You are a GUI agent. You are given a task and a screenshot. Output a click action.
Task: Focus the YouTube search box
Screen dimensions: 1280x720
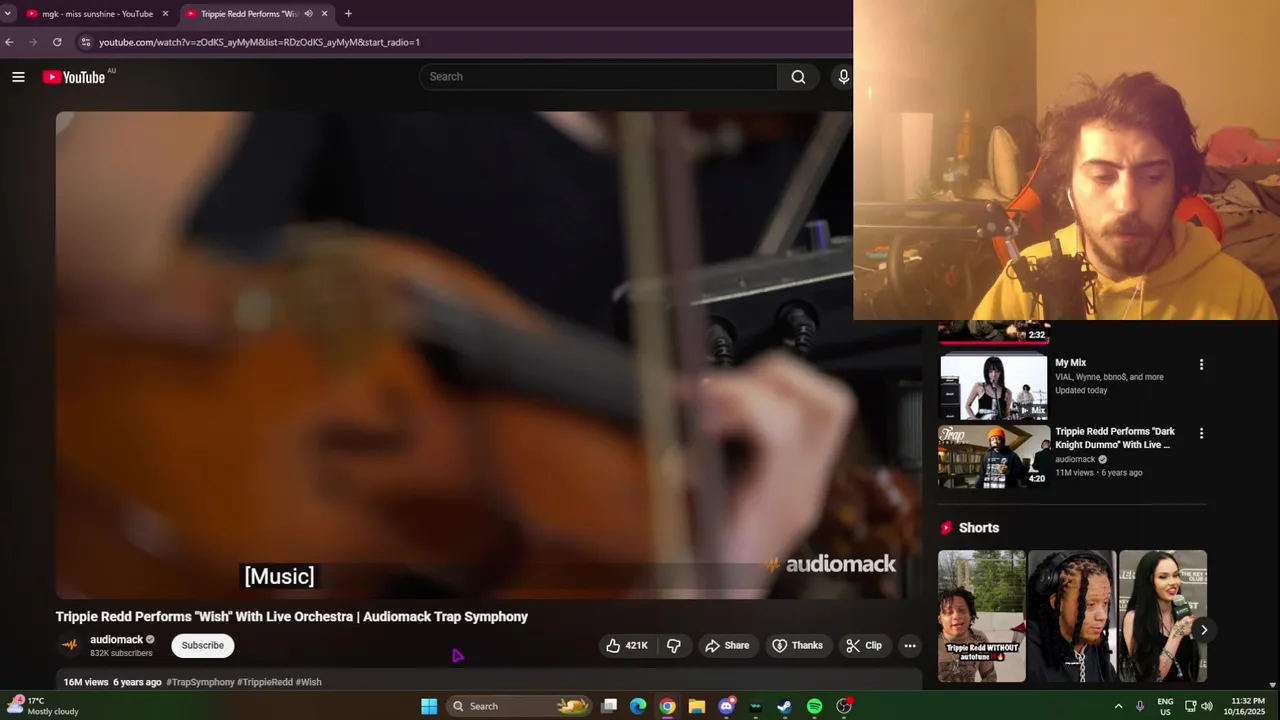point(598,77)
